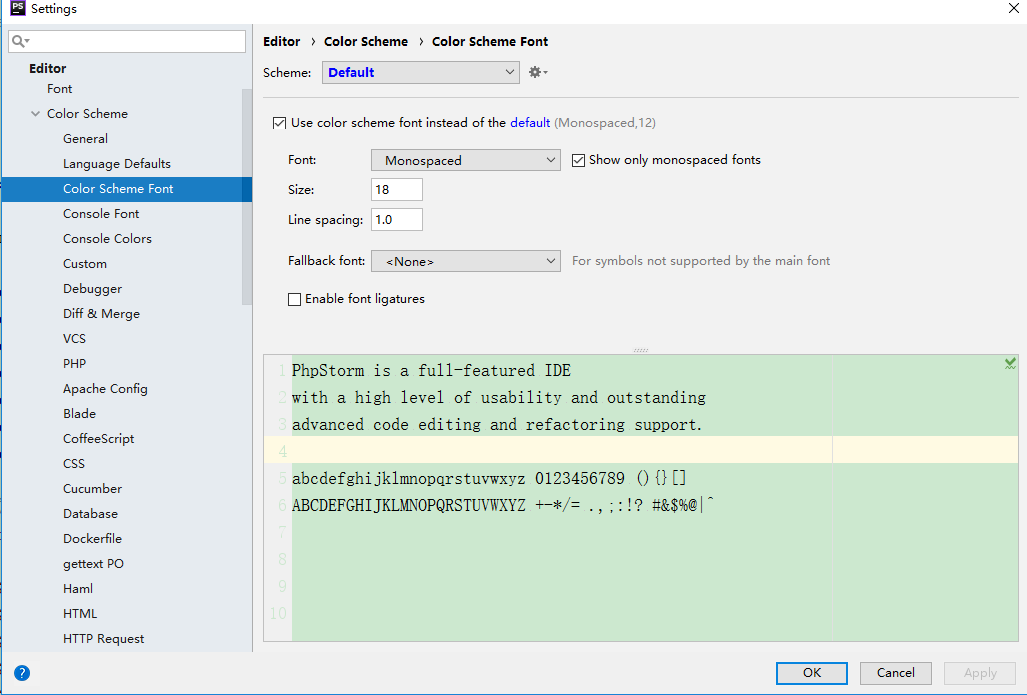Toggle 'Use color scheme font' checkbox

pos(280,123)
